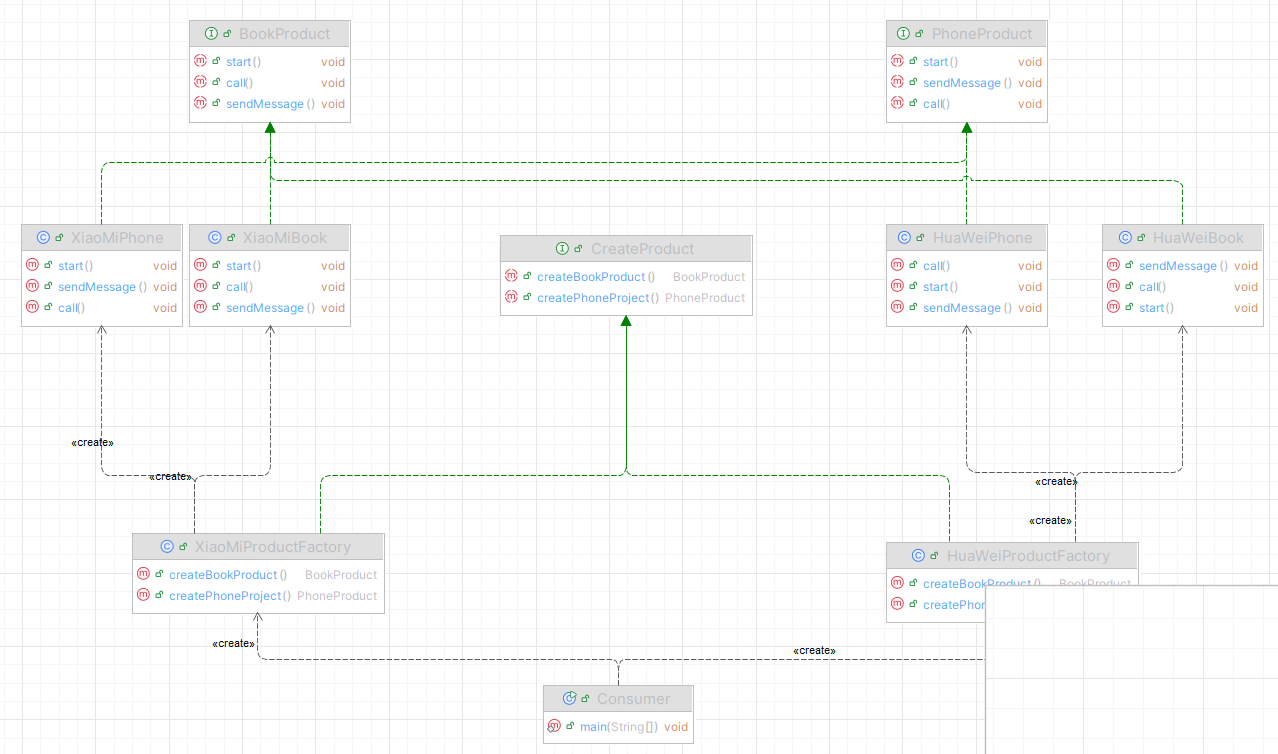Click sendMessage() method name in HuaWeiPhone
This screenshot has height=754, width=1278.
pyautogui.click(x=967, y=308)
